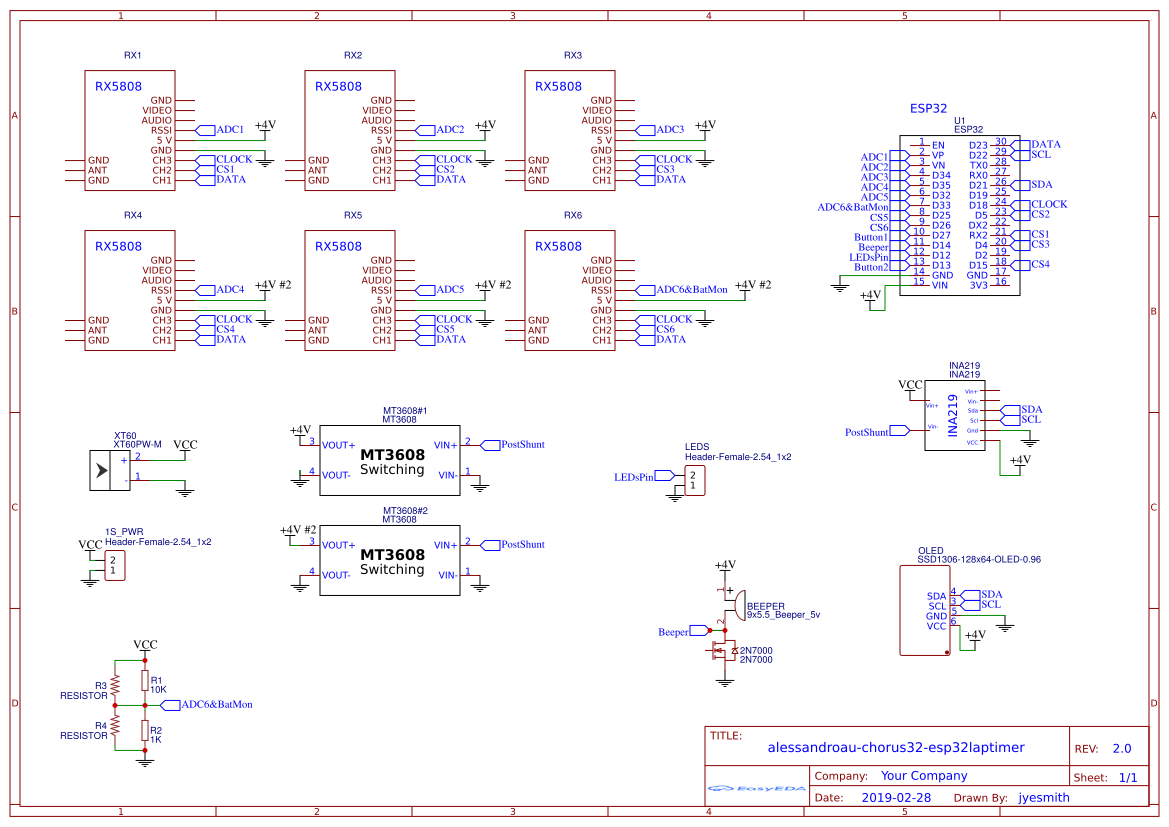Click ADC6&BatMon port at the resistor divider

pyautogui.click(x=207, y=705)
